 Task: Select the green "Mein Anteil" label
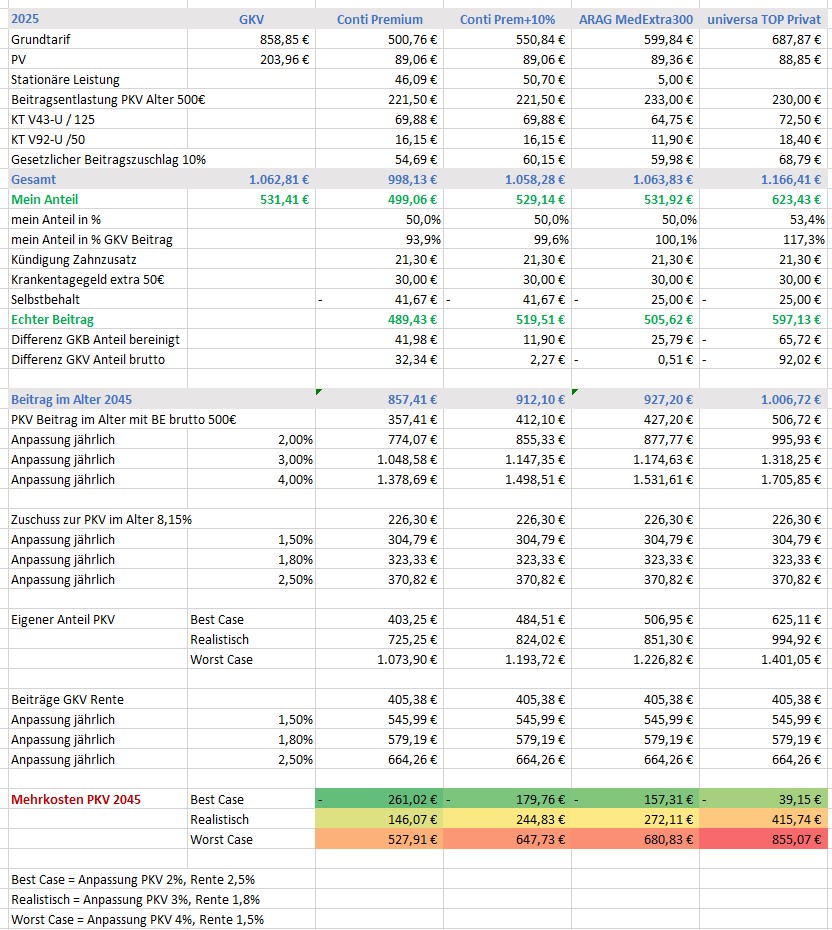point(44,199)
